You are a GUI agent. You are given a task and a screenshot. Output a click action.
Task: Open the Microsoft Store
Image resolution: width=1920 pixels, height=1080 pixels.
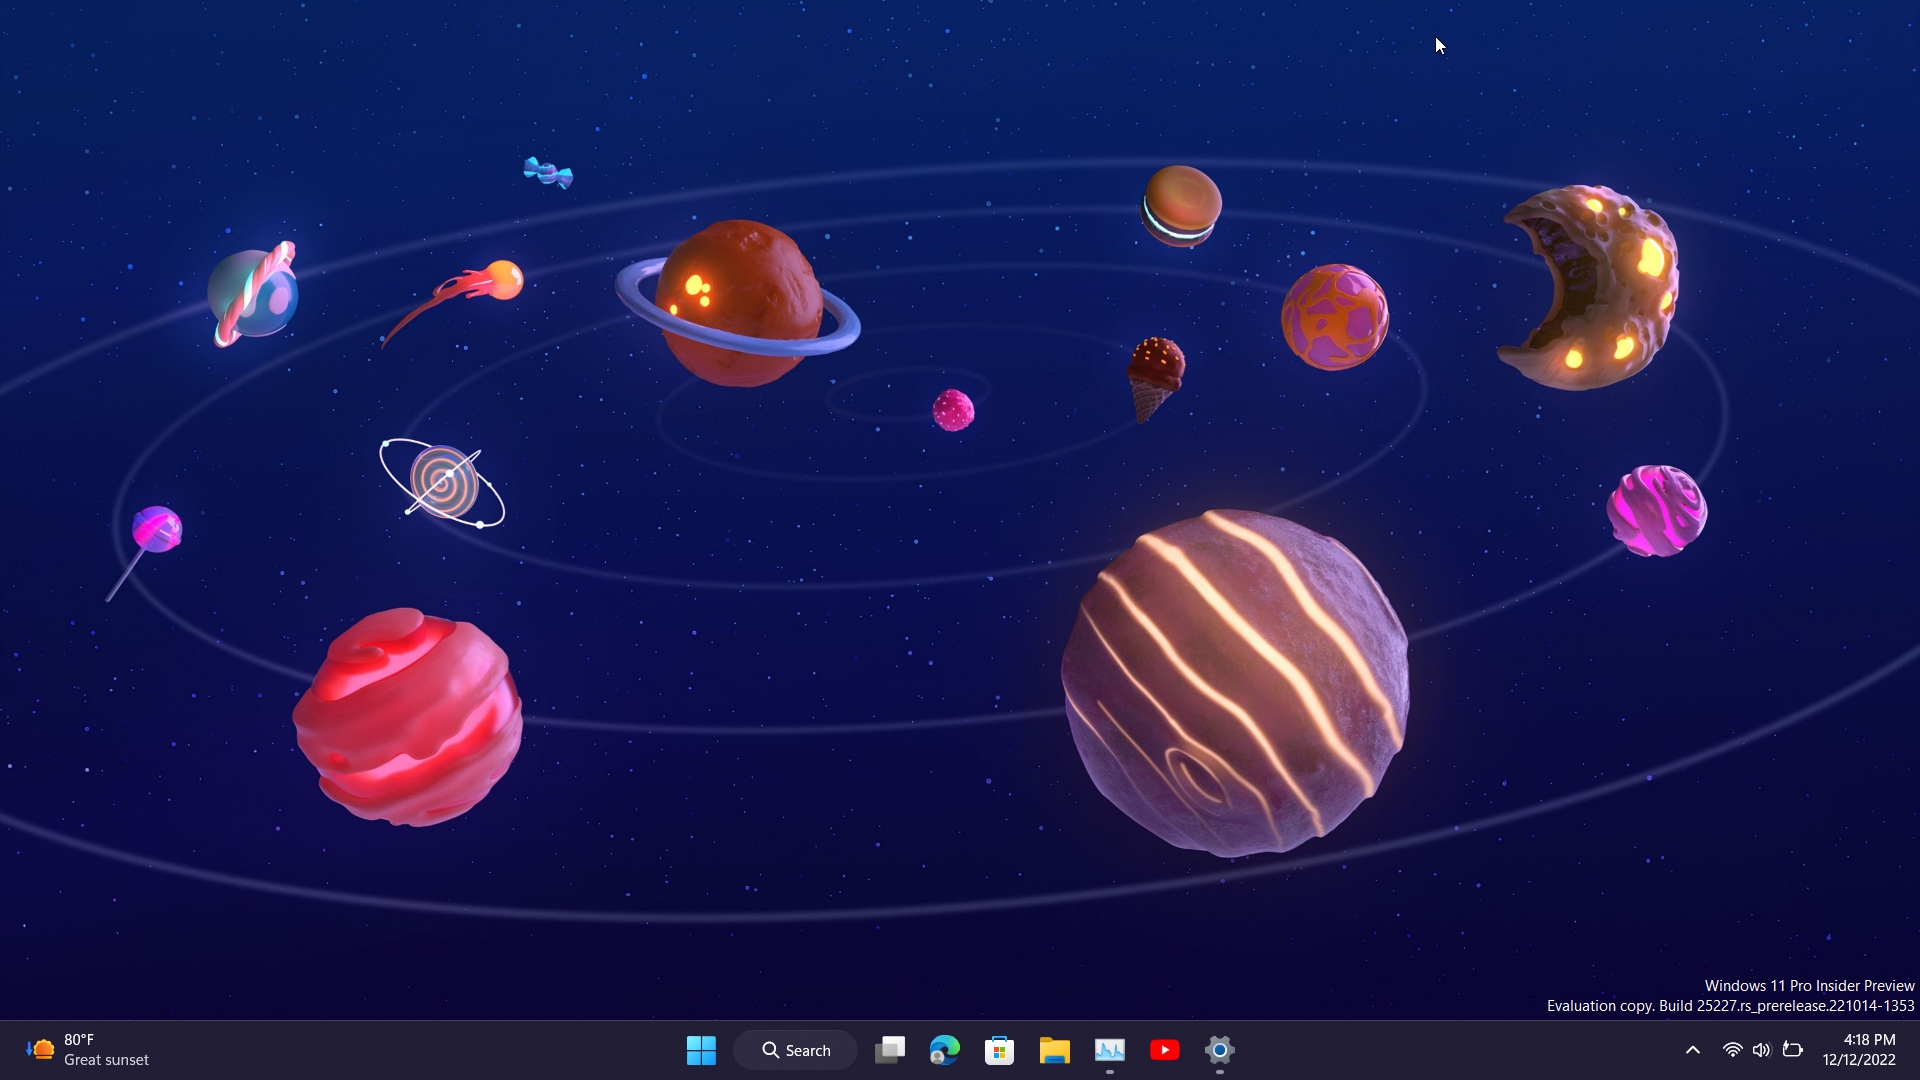click(x=999, y=1050)
